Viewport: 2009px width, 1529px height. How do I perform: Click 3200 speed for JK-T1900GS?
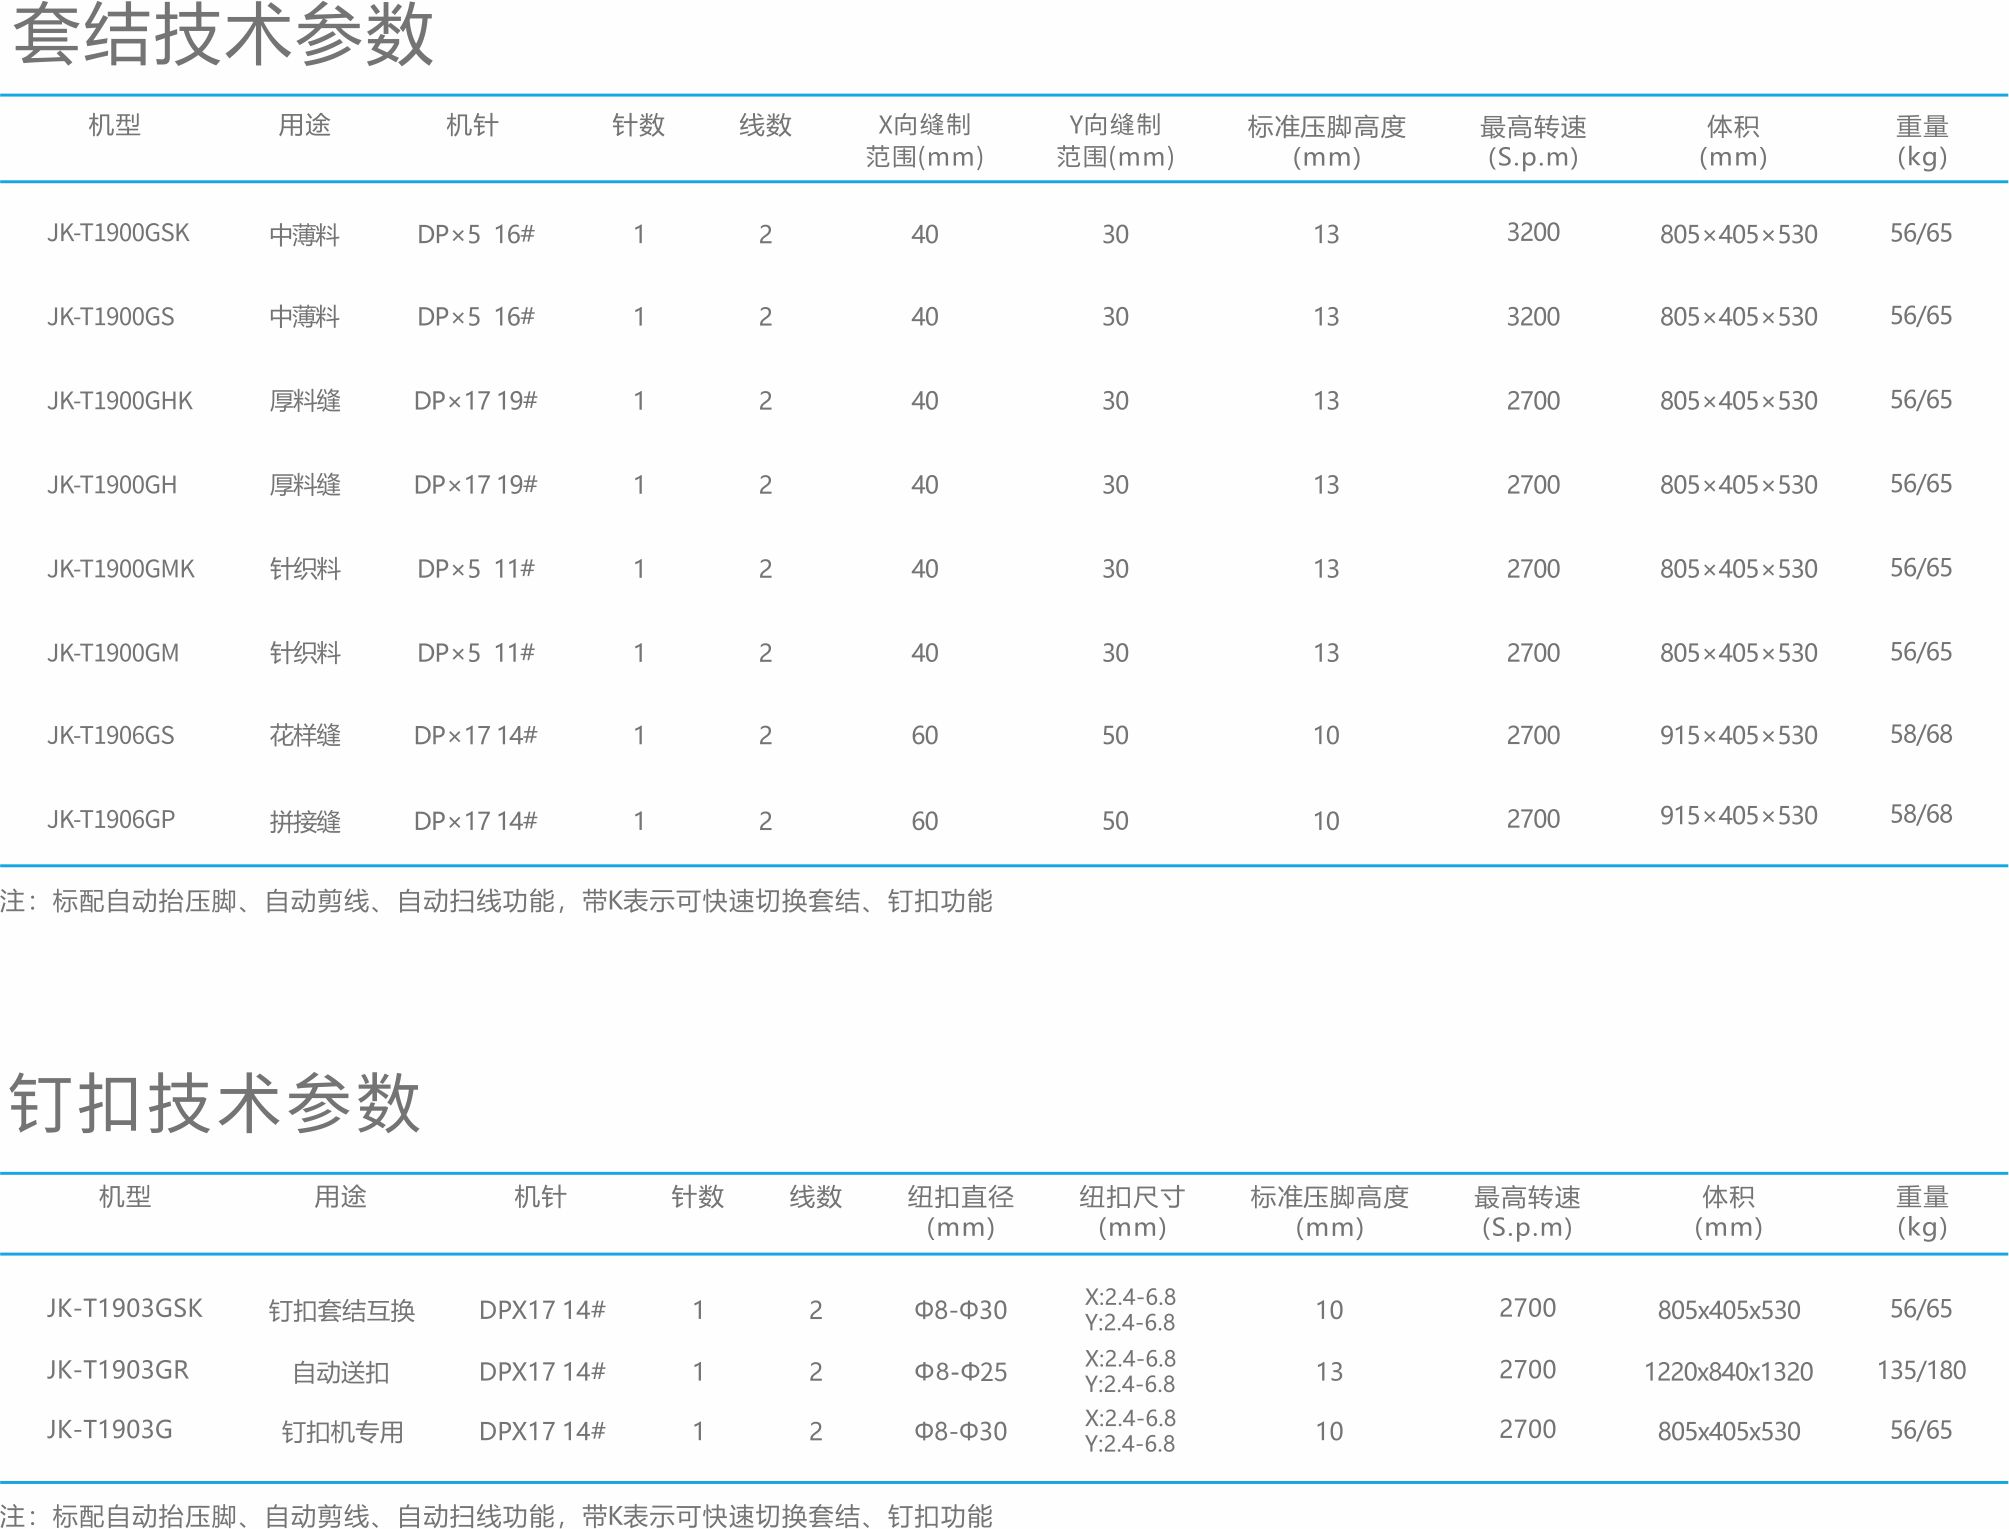click(1533, 317)
